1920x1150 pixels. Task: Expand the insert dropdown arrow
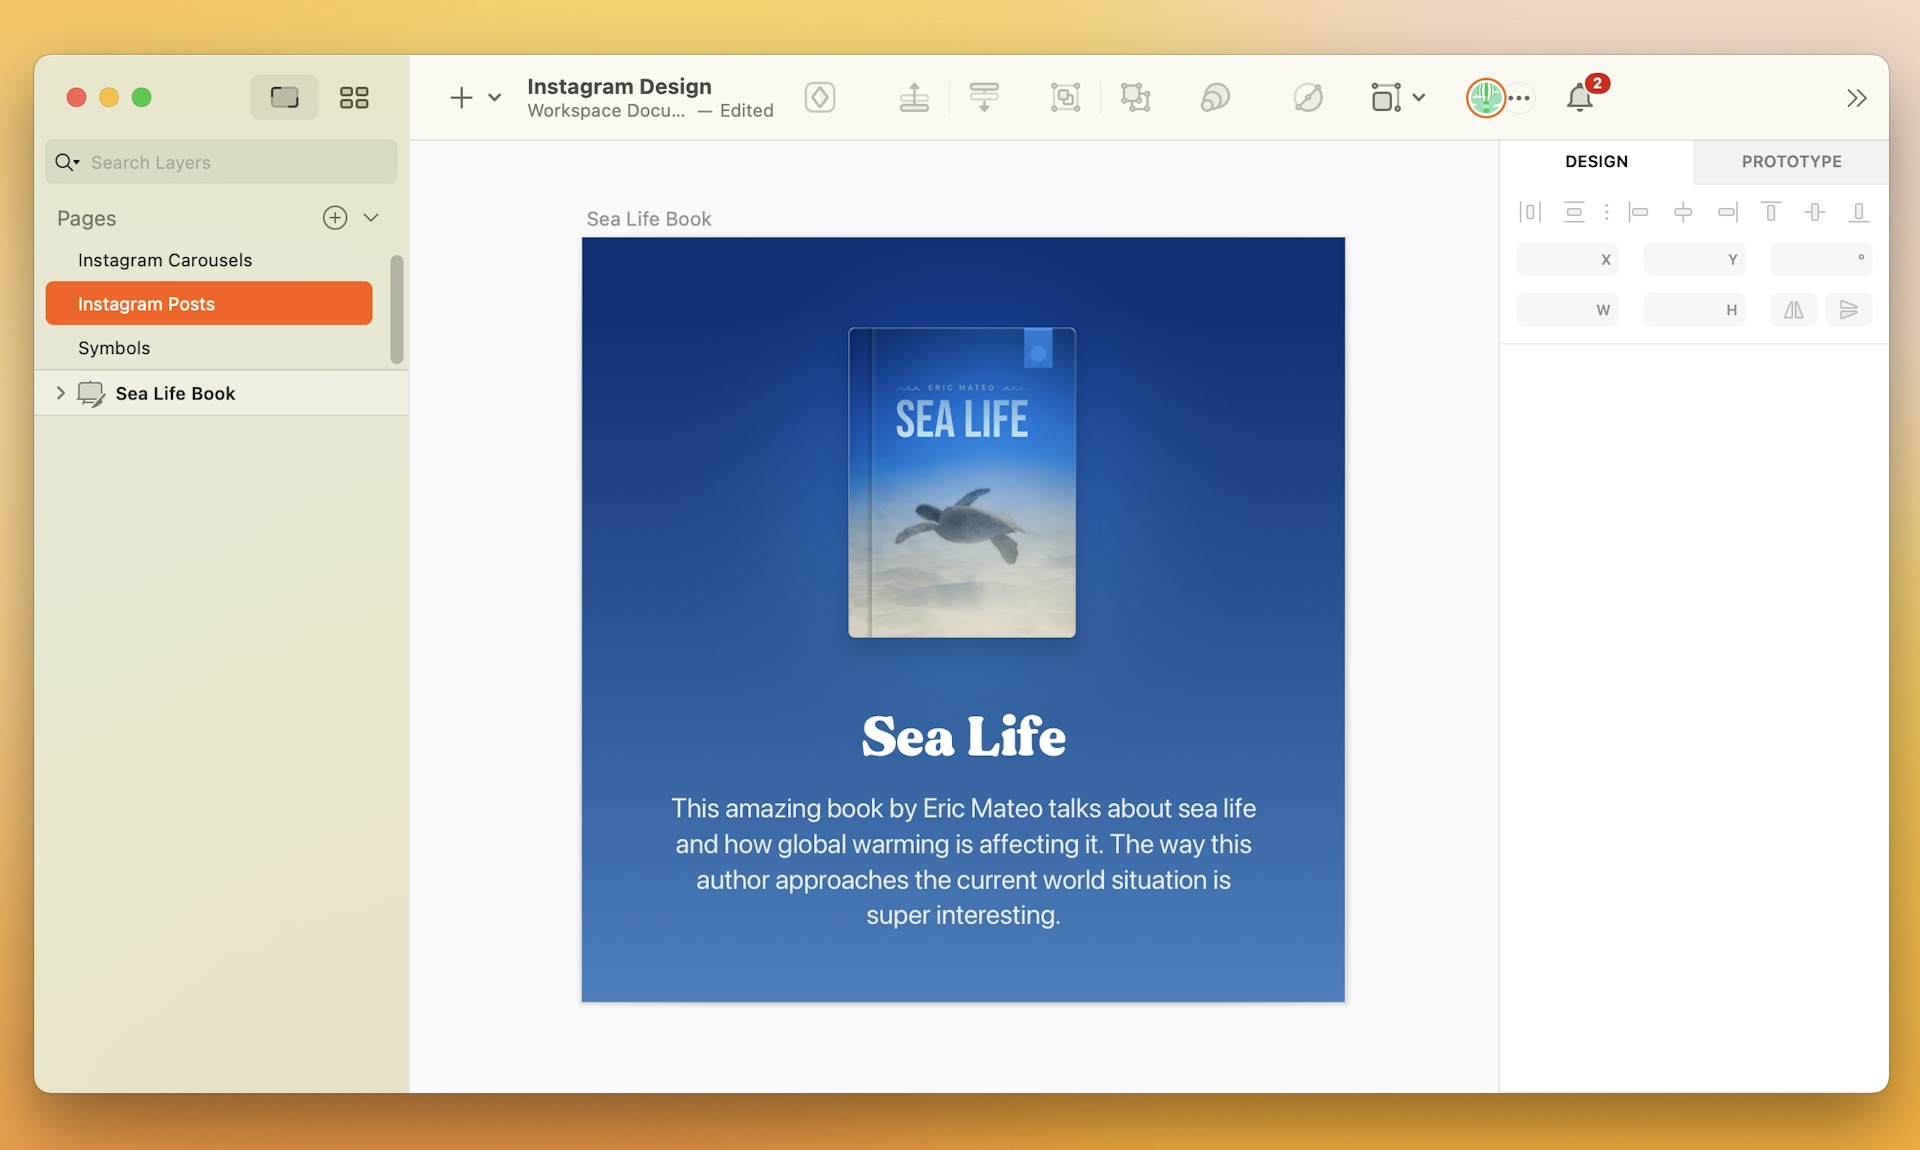[x=493, y=96]
